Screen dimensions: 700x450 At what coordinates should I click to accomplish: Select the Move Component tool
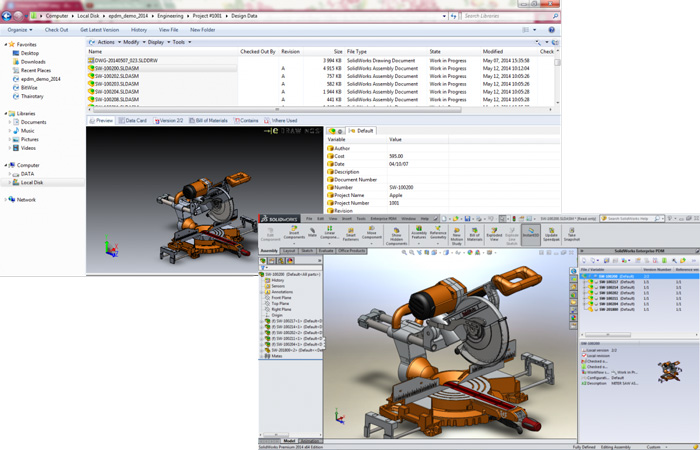[371, 233]
